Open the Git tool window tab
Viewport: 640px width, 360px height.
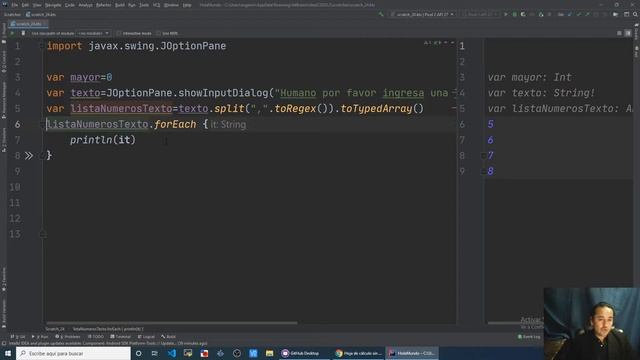coord(18,337)
